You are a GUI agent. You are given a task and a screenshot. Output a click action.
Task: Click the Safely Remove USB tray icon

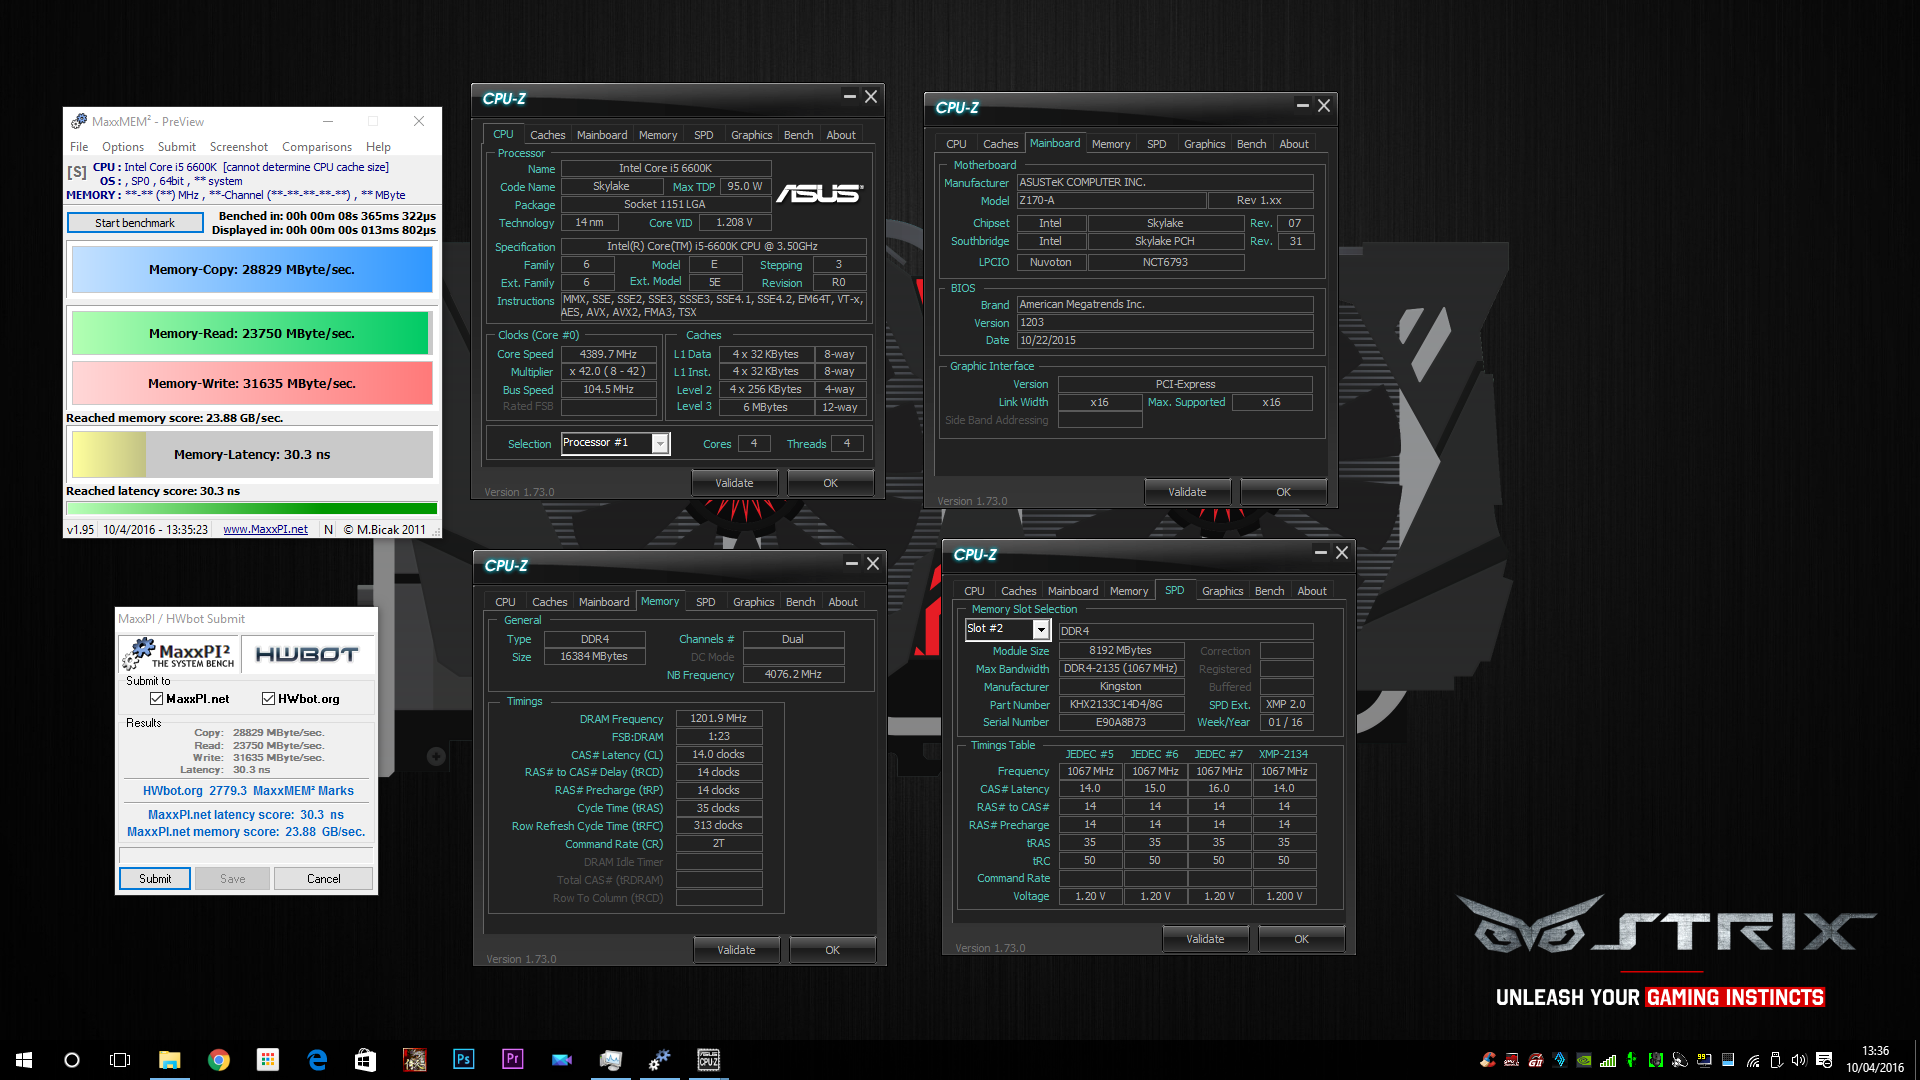1776,1060
